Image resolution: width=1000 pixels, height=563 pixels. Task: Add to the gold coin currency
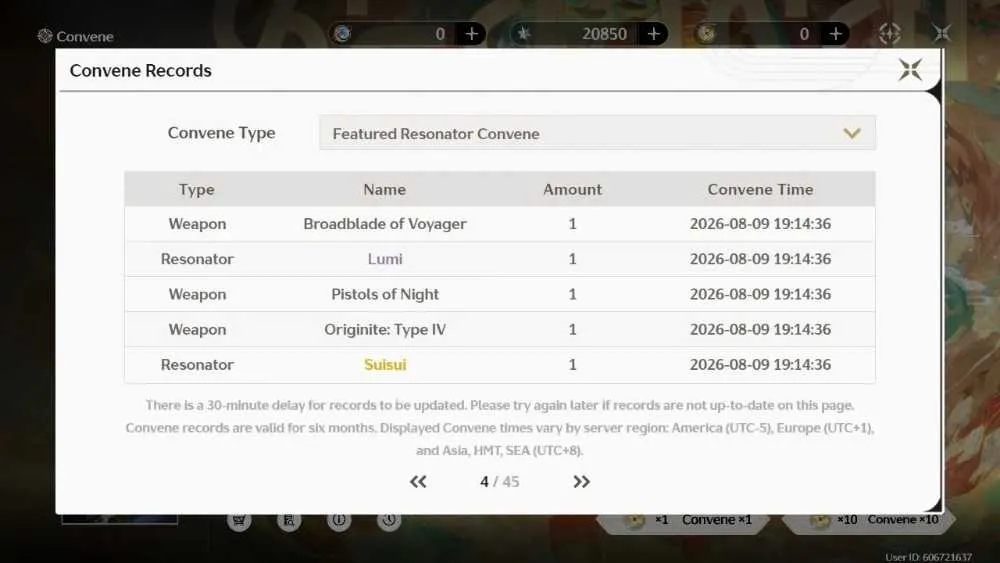click(835, 34)
